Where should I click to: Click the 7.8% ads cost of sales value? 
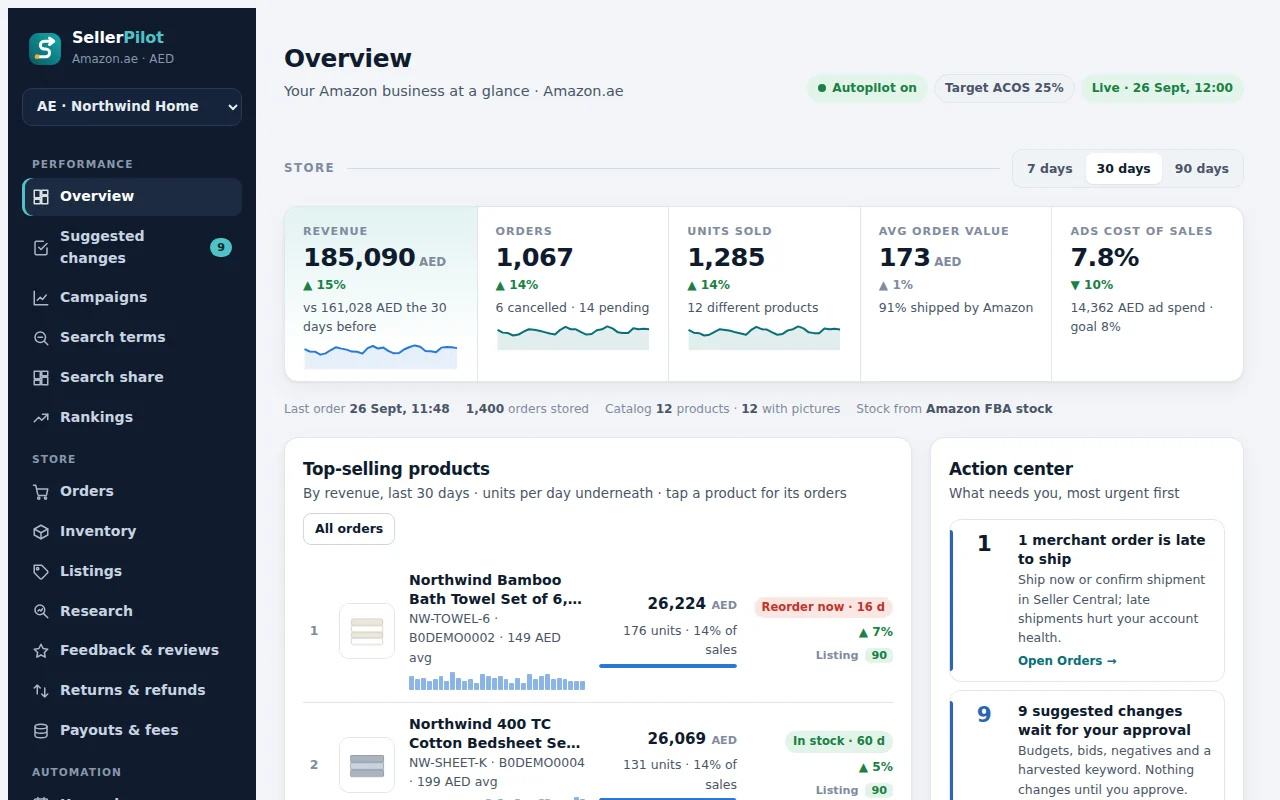coord(1105,258)
